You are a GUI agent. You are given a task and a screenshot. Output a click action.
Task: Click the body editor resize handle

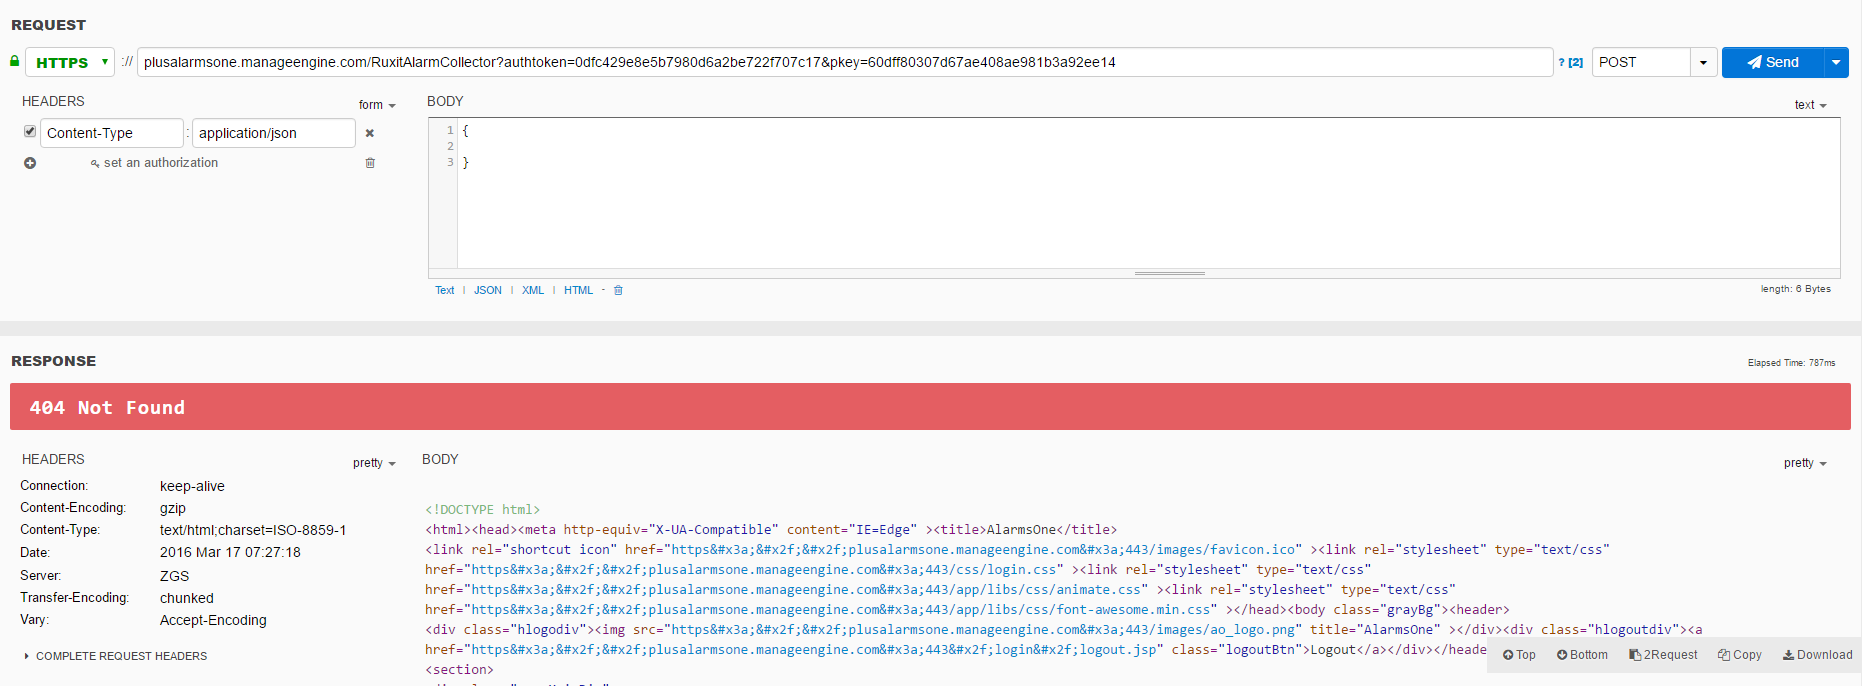click(x=1170, y=273)
